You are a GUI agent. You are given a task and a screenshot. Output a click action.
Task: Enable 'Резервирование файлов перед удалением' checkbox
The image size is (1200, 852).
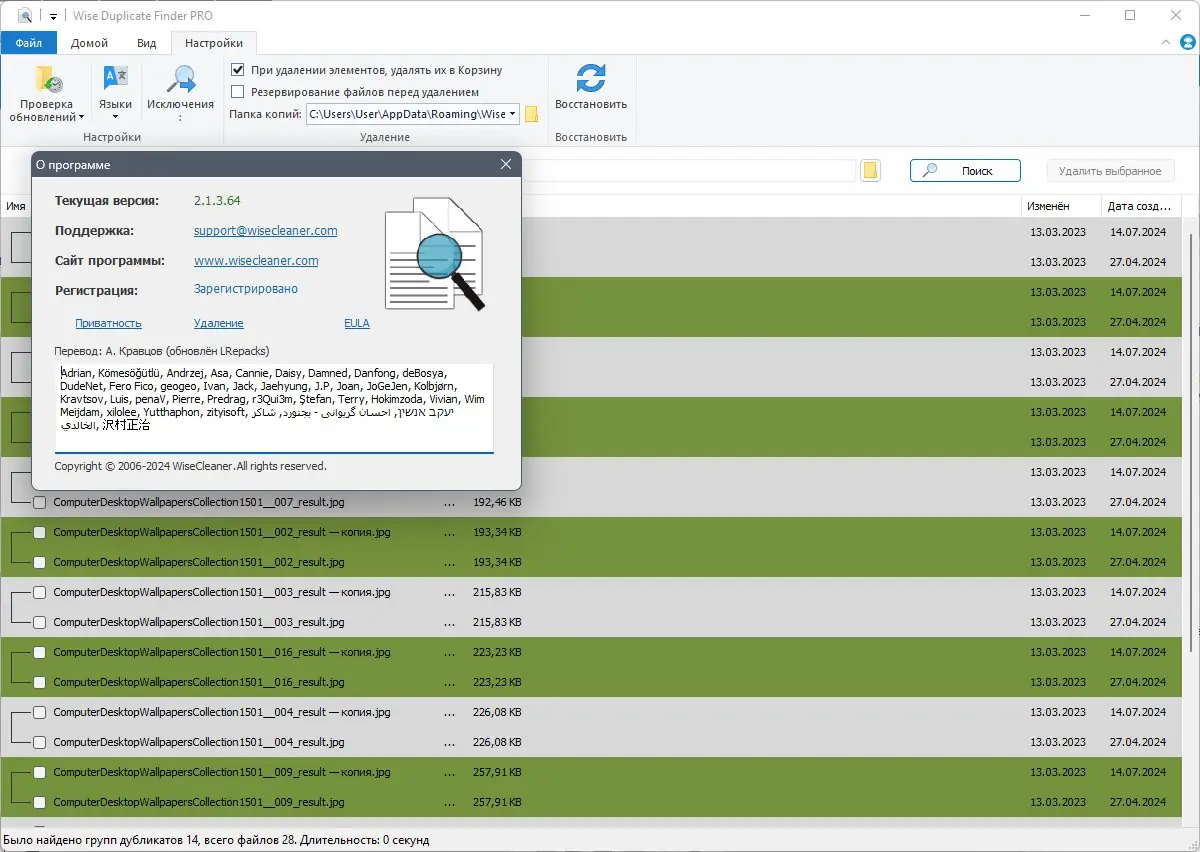238,92
